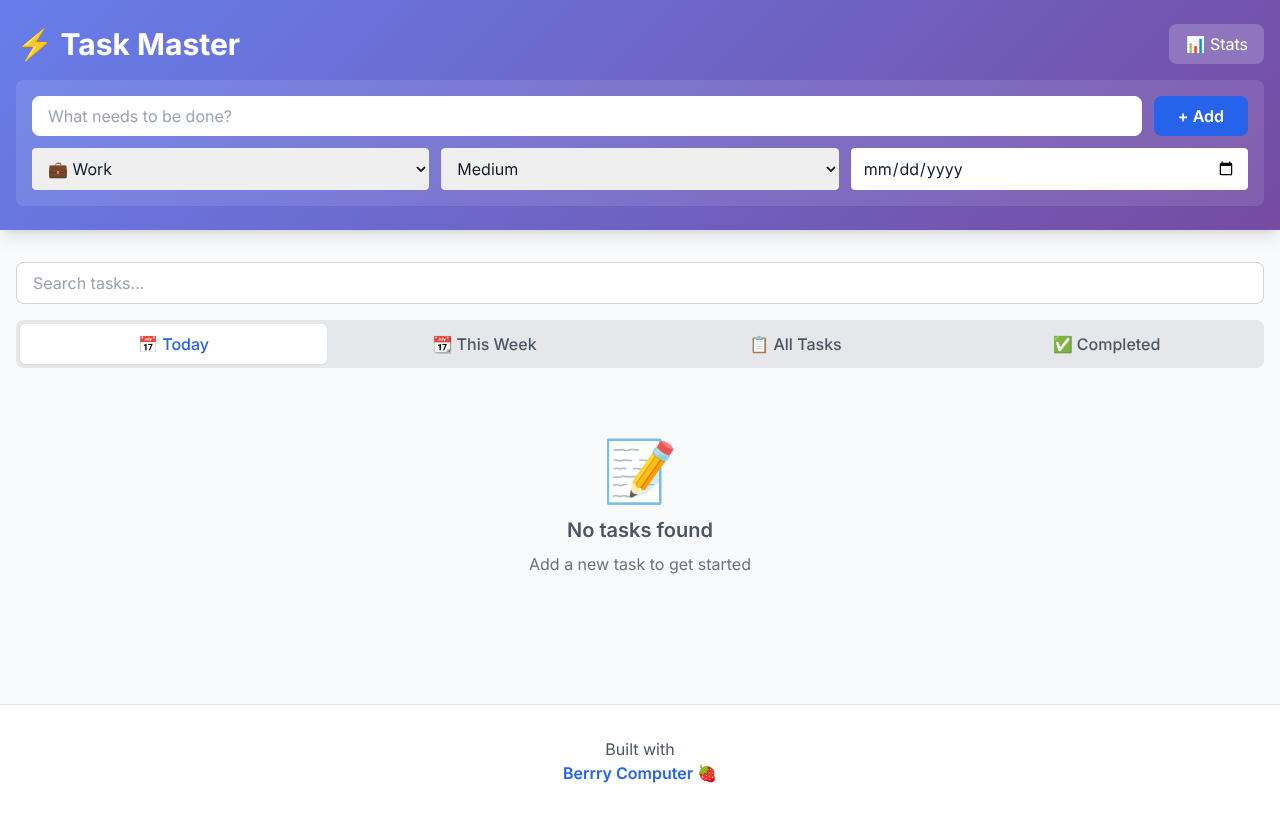Screen dimensions: 1280x817
Task: Open the Work category dropdown
Action: point(230,169)
